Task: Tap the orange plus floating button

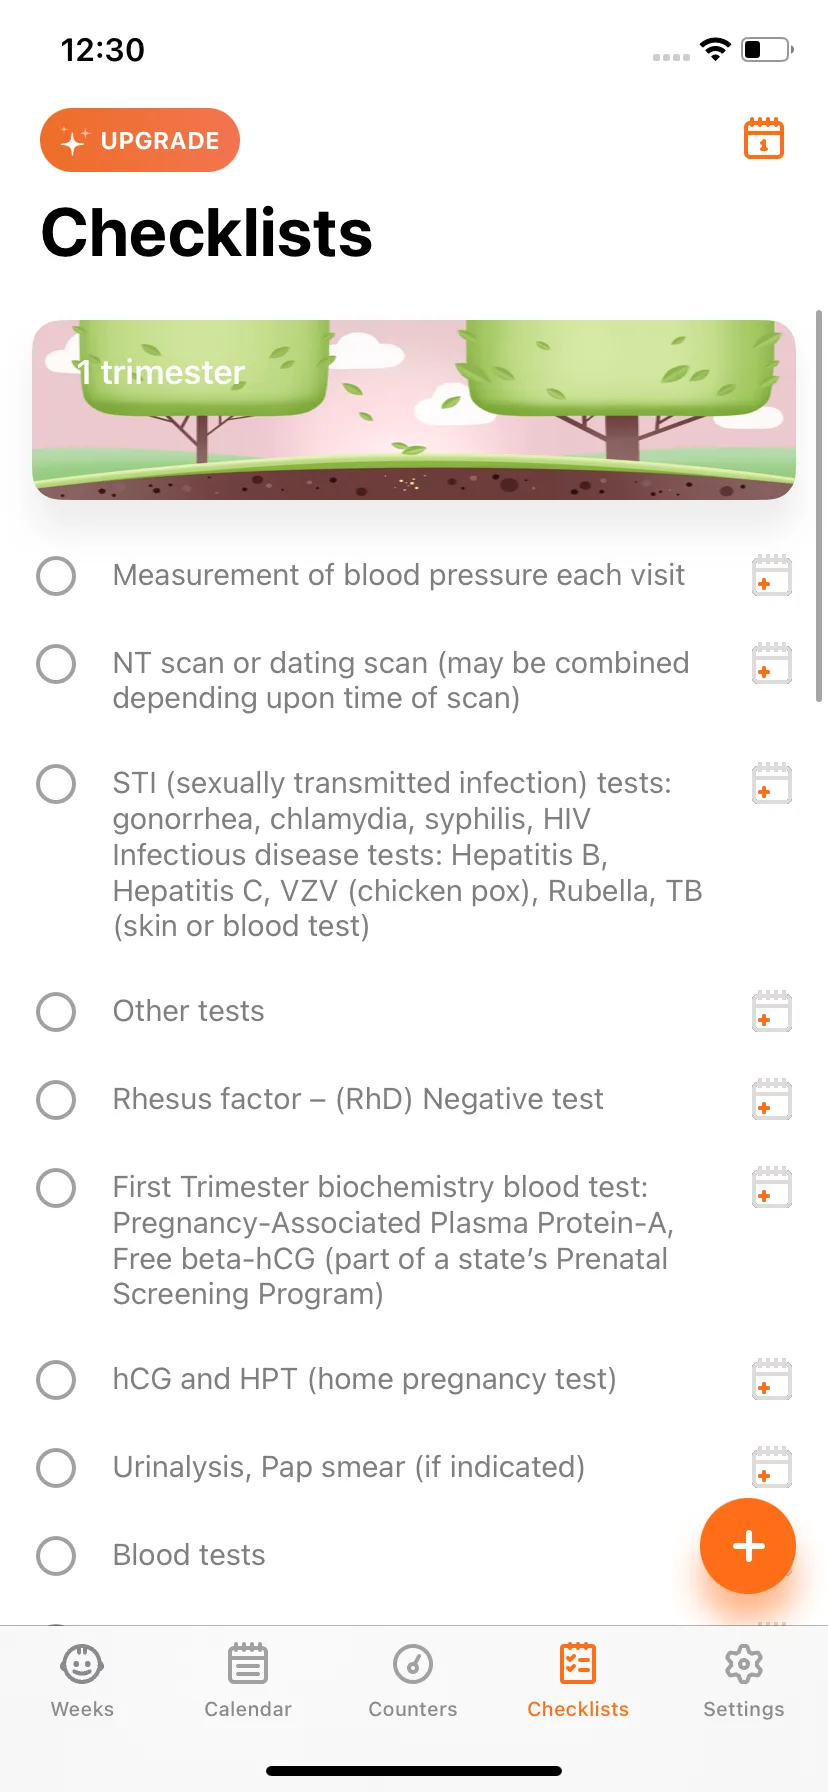Action: tap(748, 1546)
